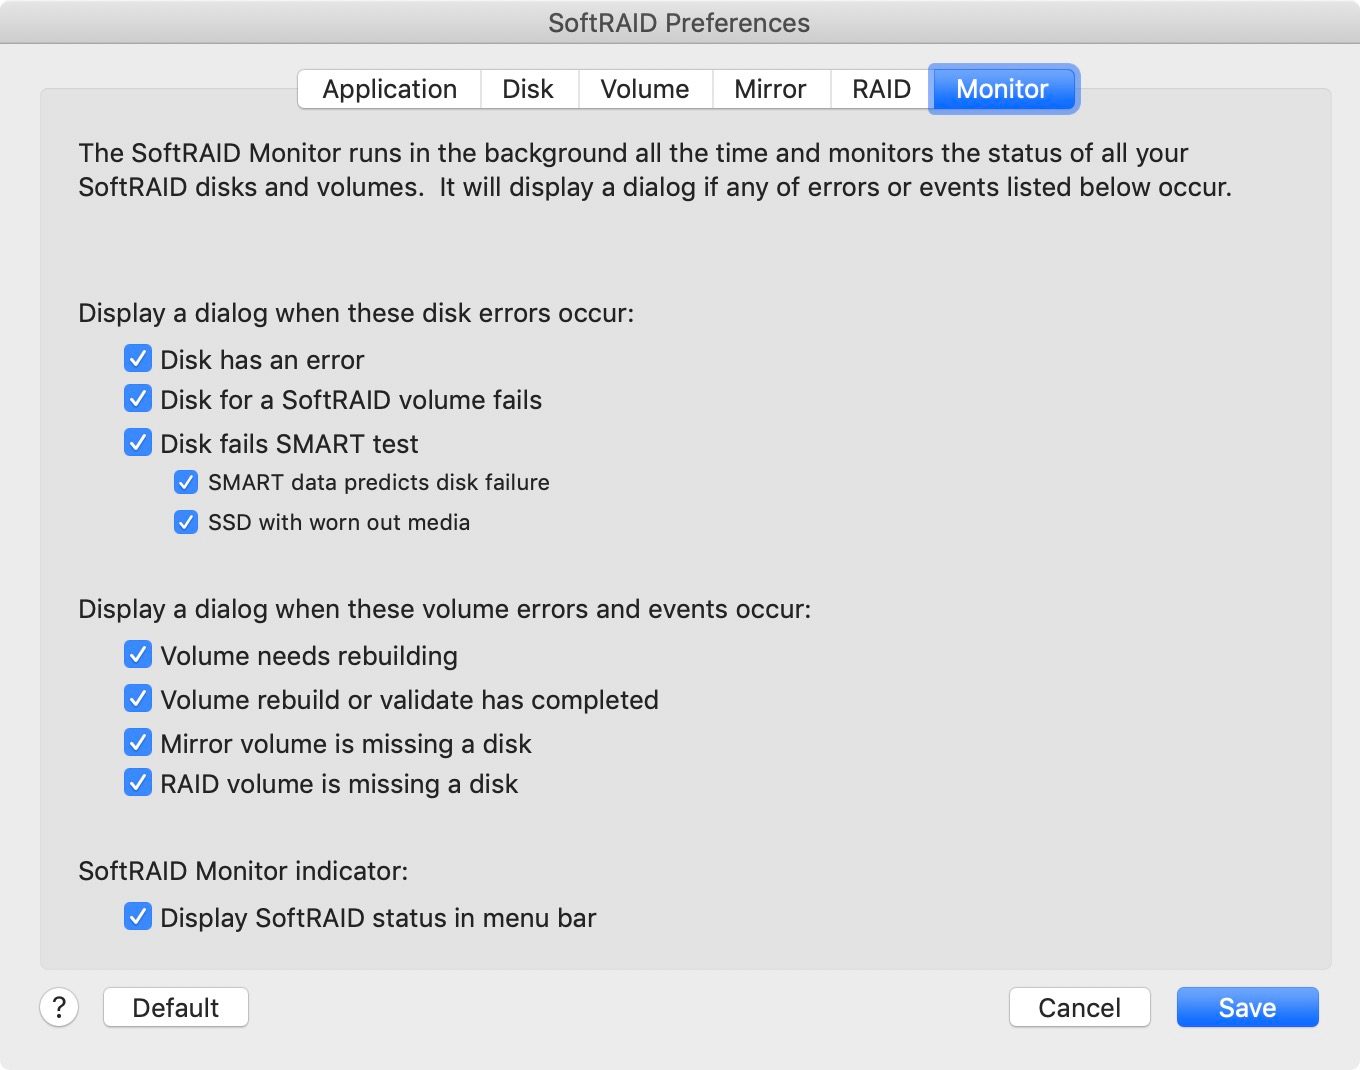Toggle 'Volume needs rebuilding' checkbox
1360x1070 pixels.
pos(138,654)
